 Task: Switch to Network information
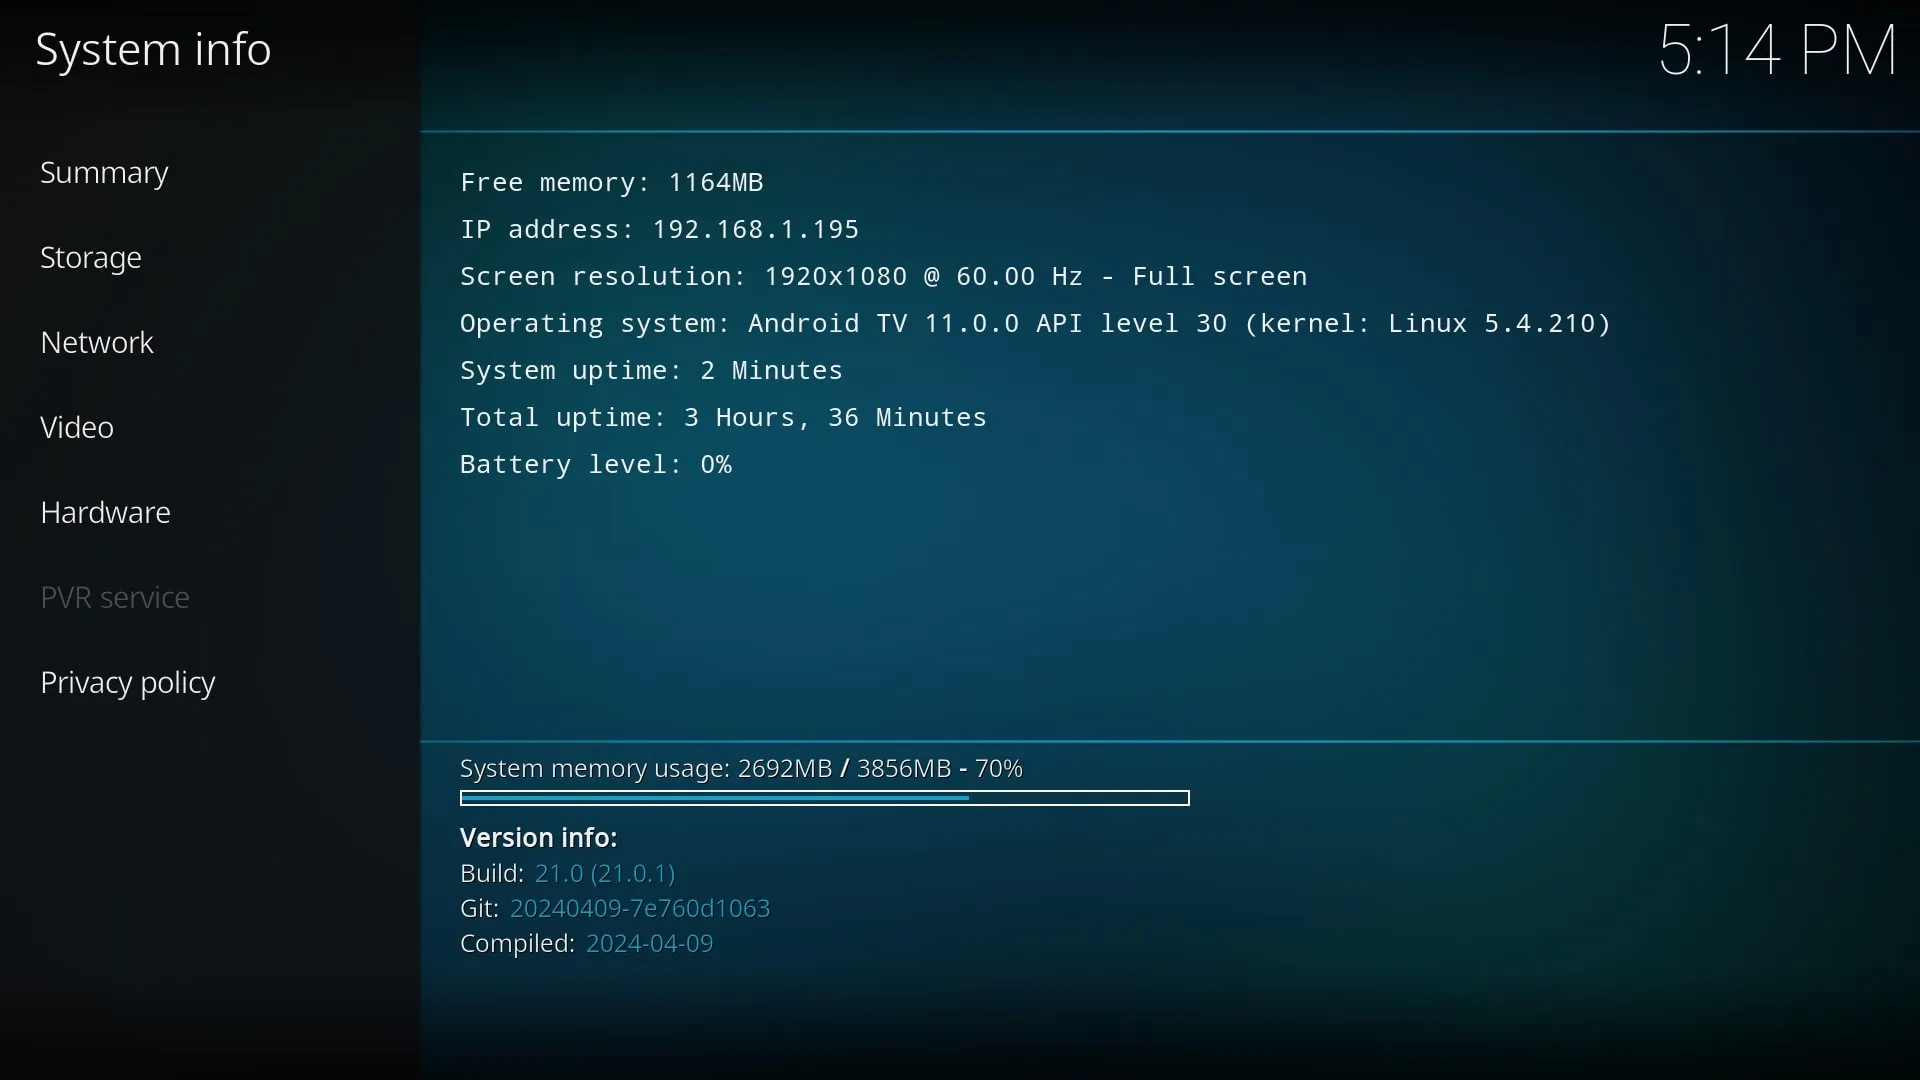97,343
